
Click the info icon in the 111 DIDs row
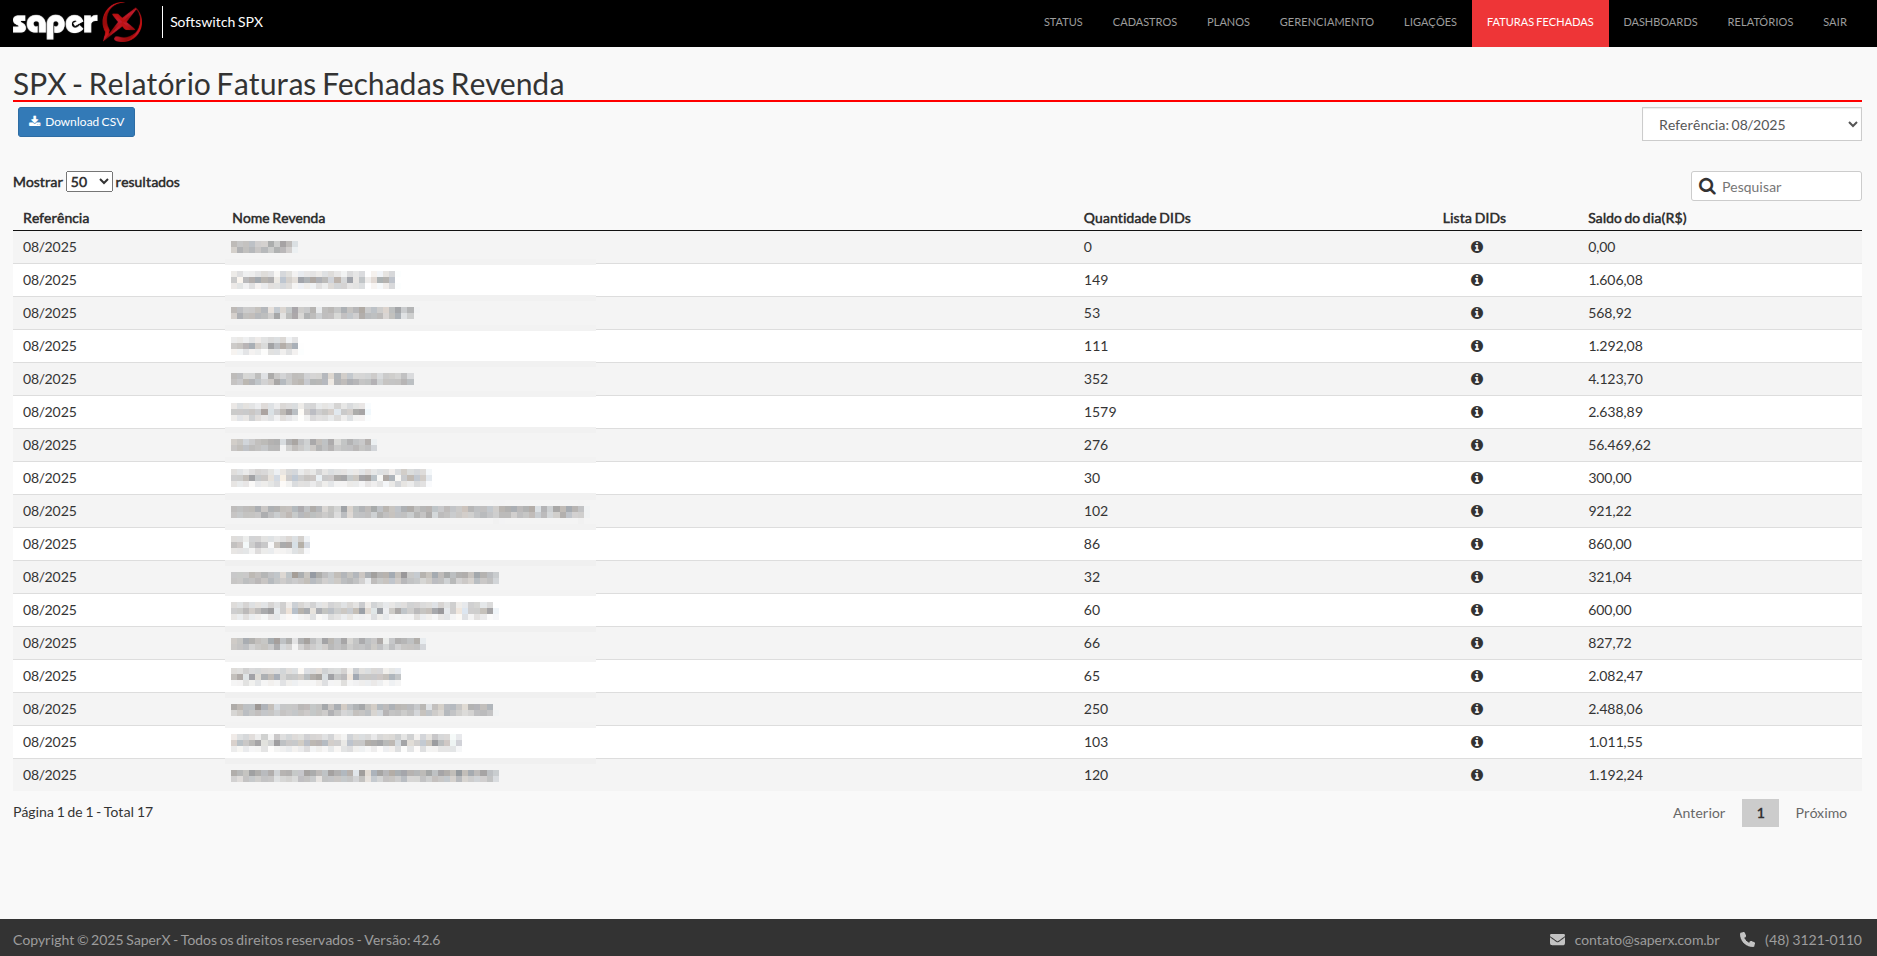click(1476, 346)
